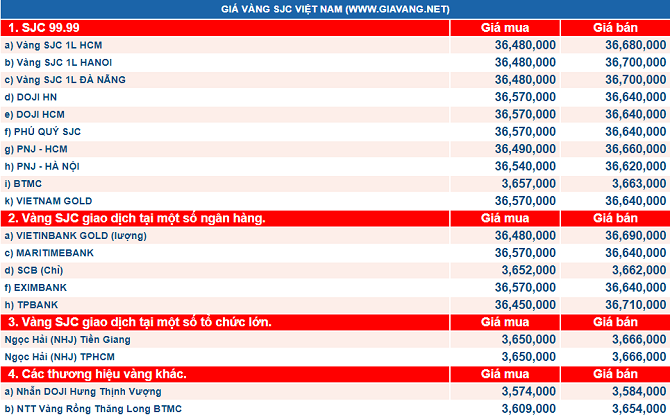The image size is (670, 417).
Task: Click the GIÁ VÀNG SJC VIỆT NAM title header
Action: 335,9
